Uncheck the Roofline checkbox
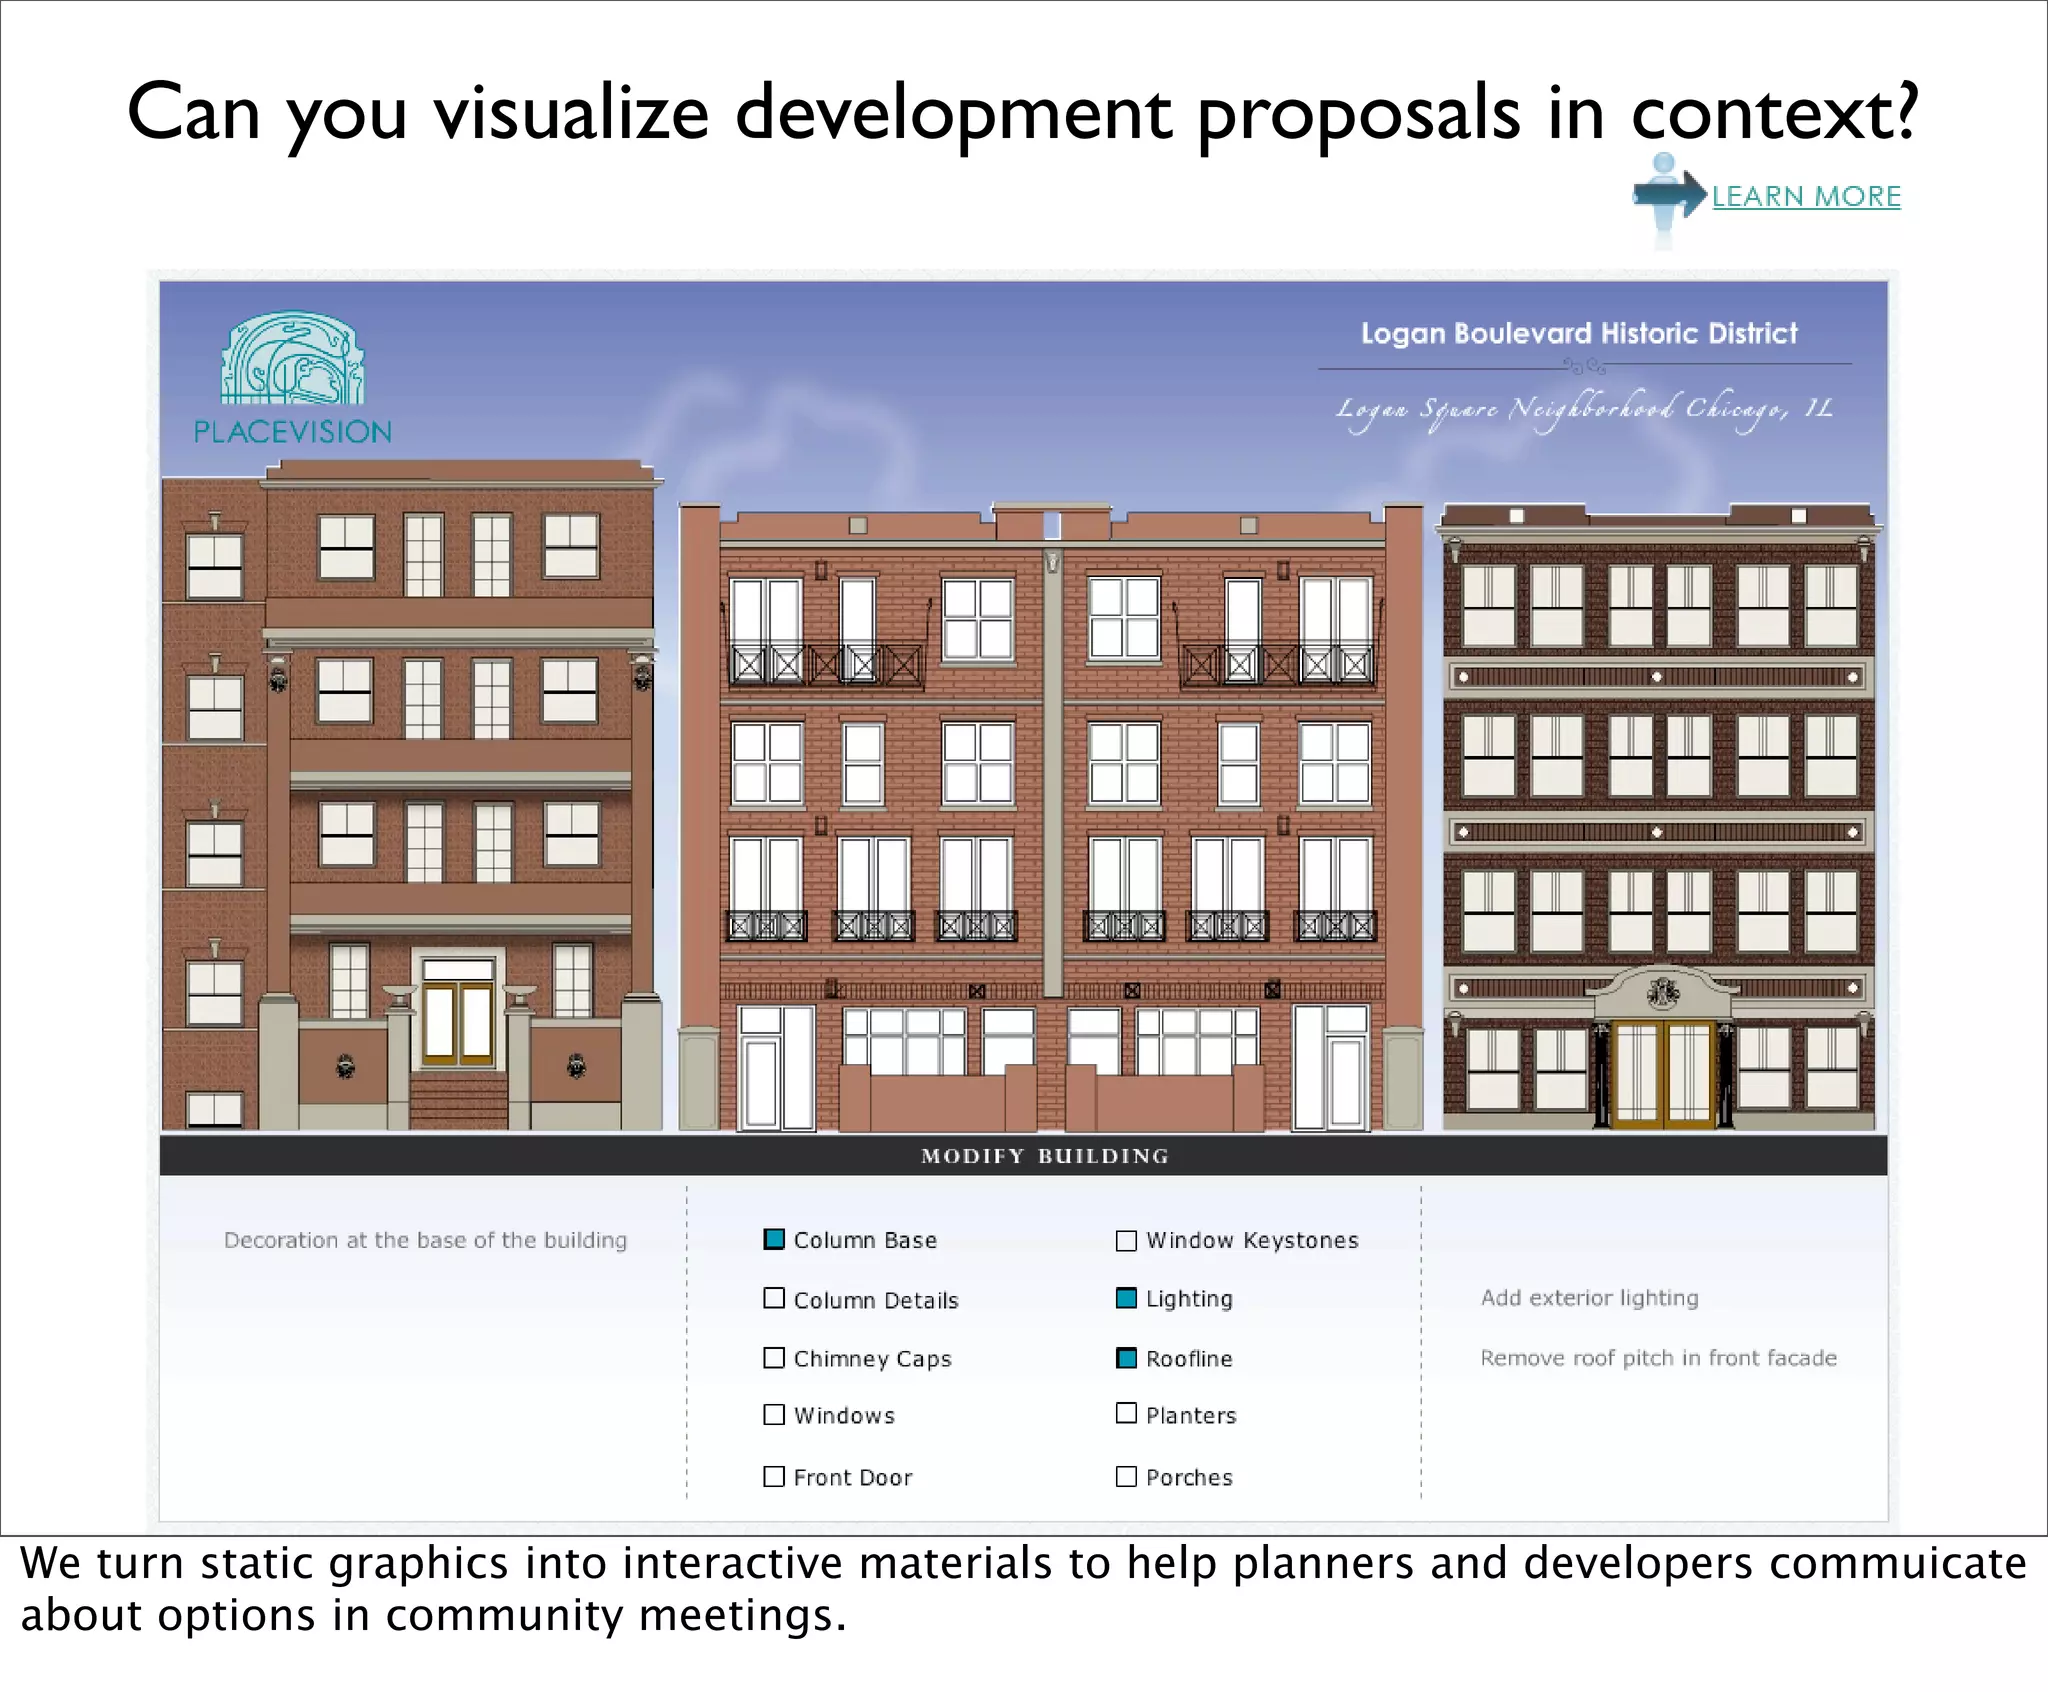 pyautogui.click(x=1126, y=1358)
